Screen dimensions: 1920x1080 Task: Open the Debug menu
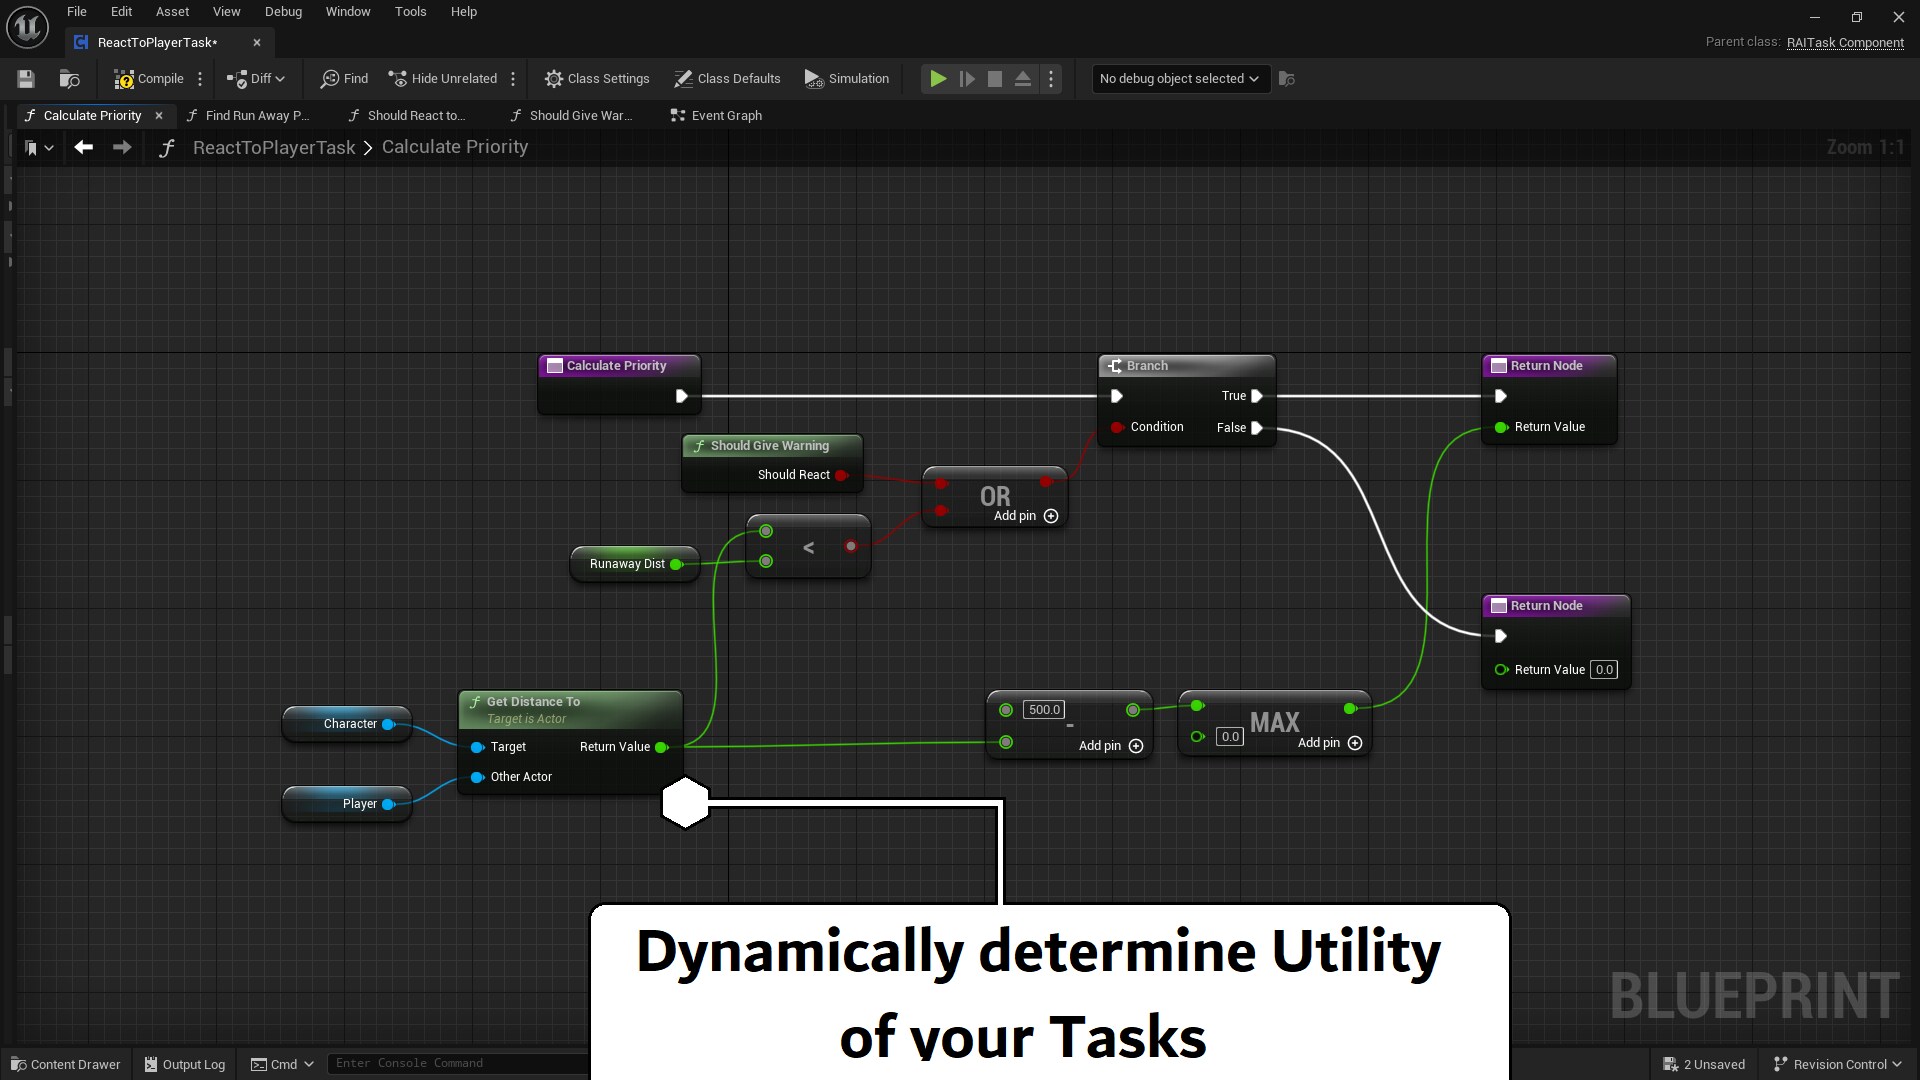[x=283, y=11]
